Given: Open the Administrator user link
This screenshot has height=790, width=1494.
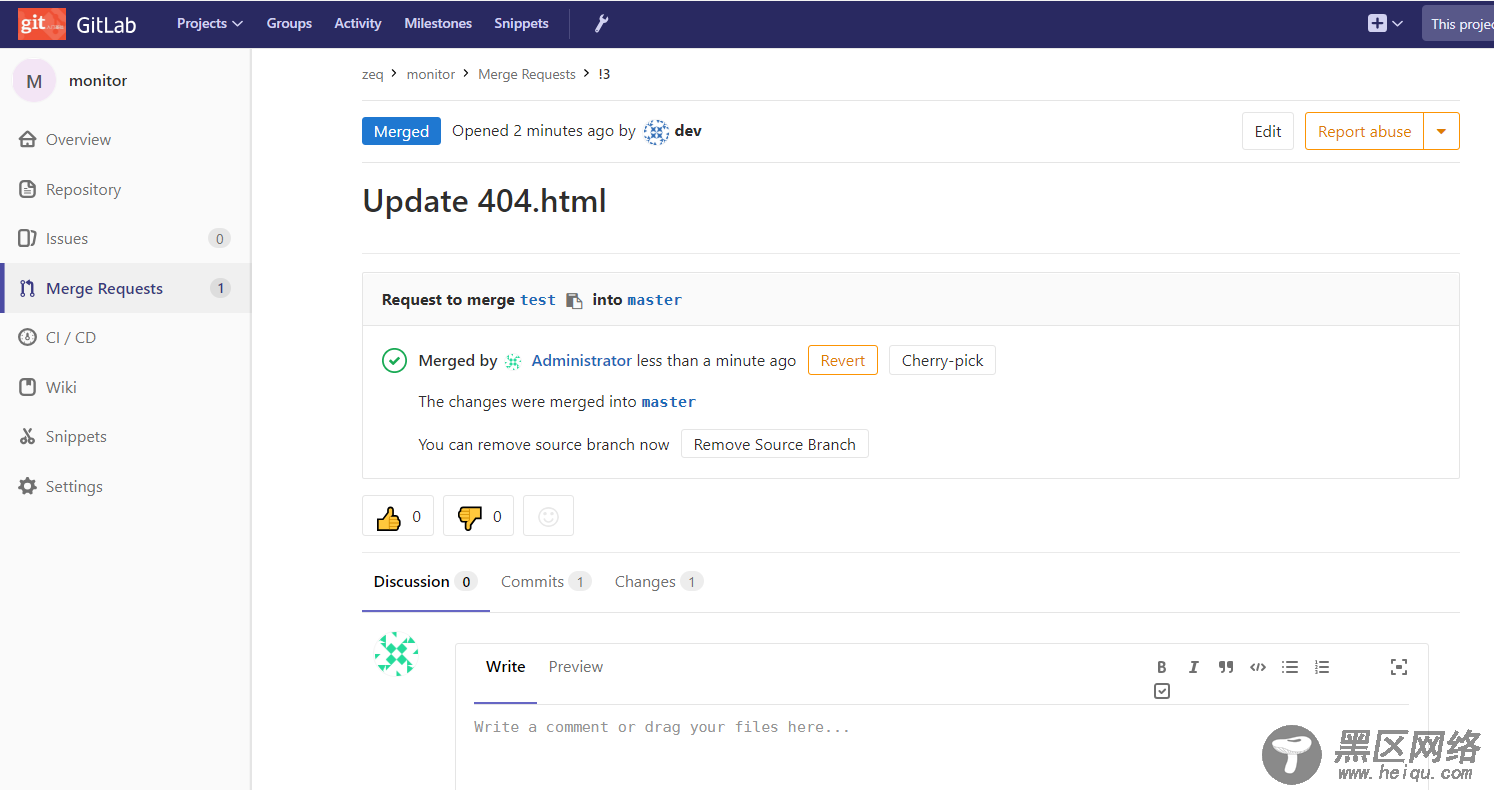Looking at the screenshot, I should tap(582, 361).
